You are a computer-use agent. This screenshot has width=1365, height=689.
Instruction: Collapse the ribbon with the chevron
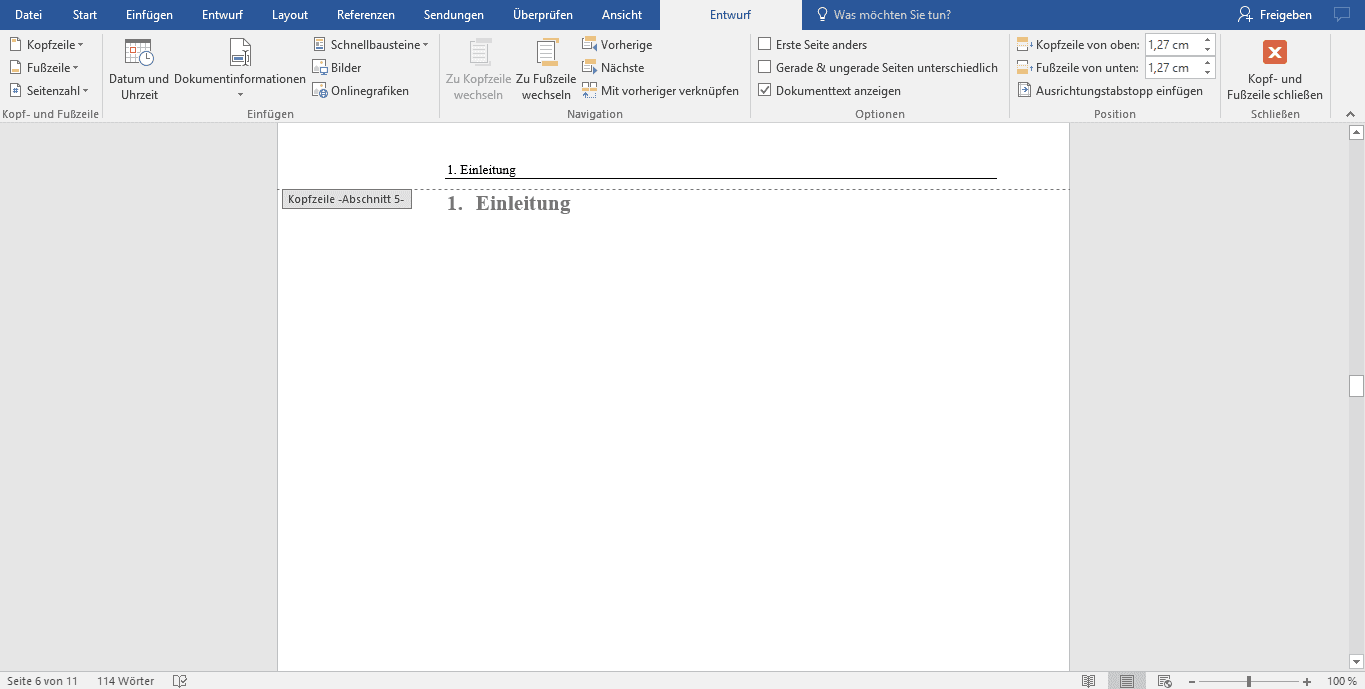click(1351, 114)
